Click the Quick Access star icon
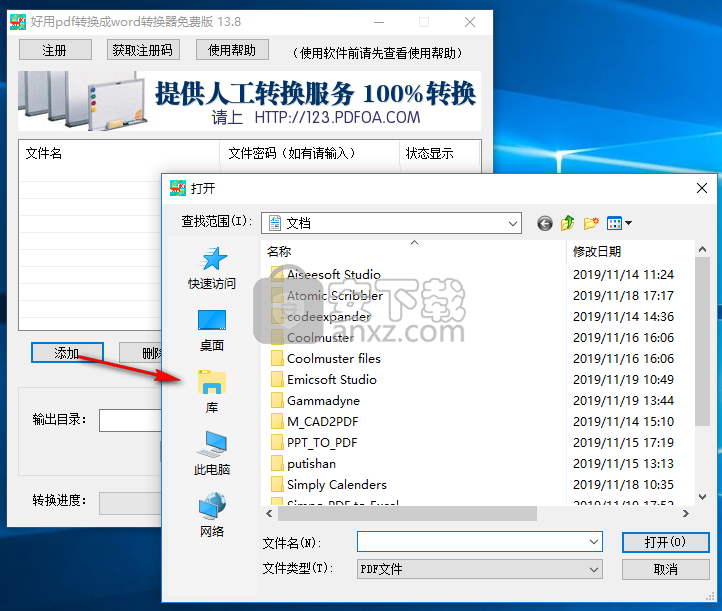Viewport: 722px width, 611px height. 213,259
